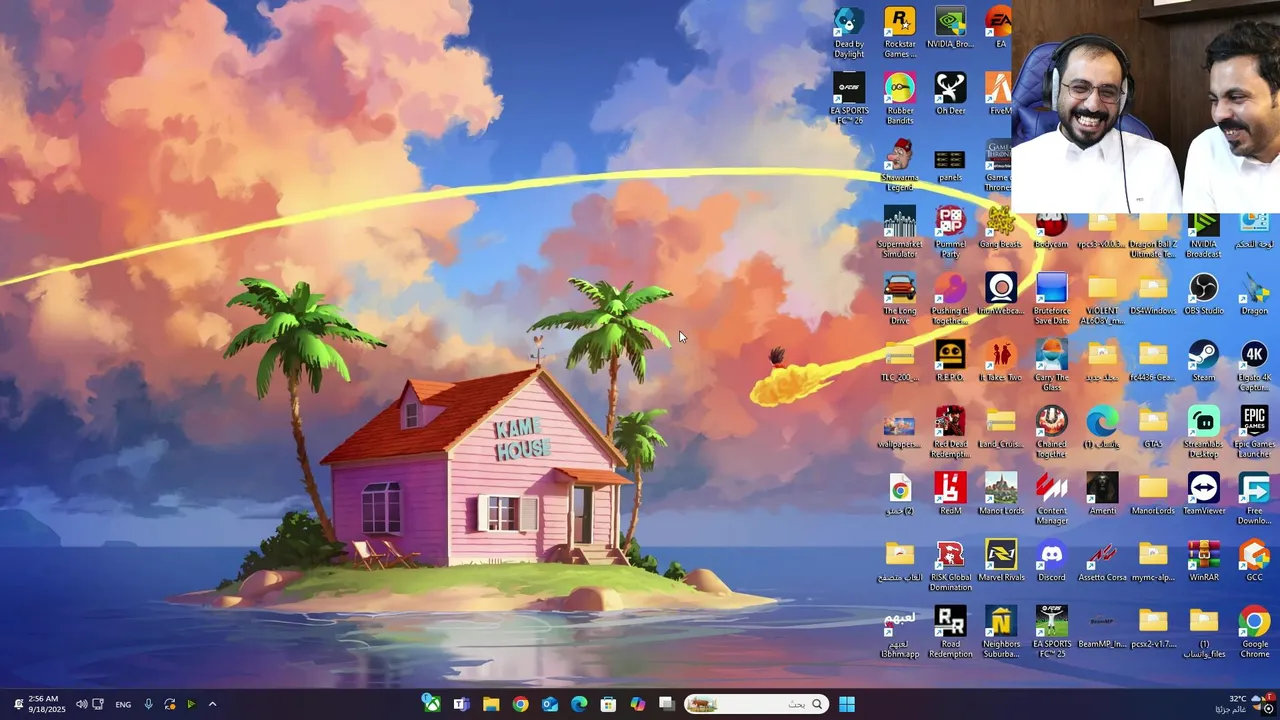Image resolution: width=1280 pixels, height=720 pixels.
Task: Open the panels desktop item
Action: (x=950, y=162)
